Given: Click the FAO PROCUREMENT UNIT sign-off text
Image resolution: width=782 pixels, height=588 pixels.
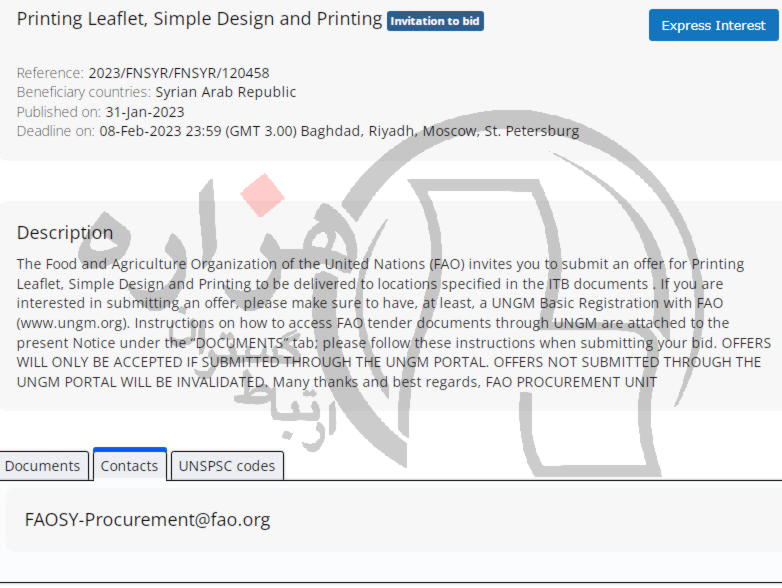Looking at the screenshot, I should [571, 383].
